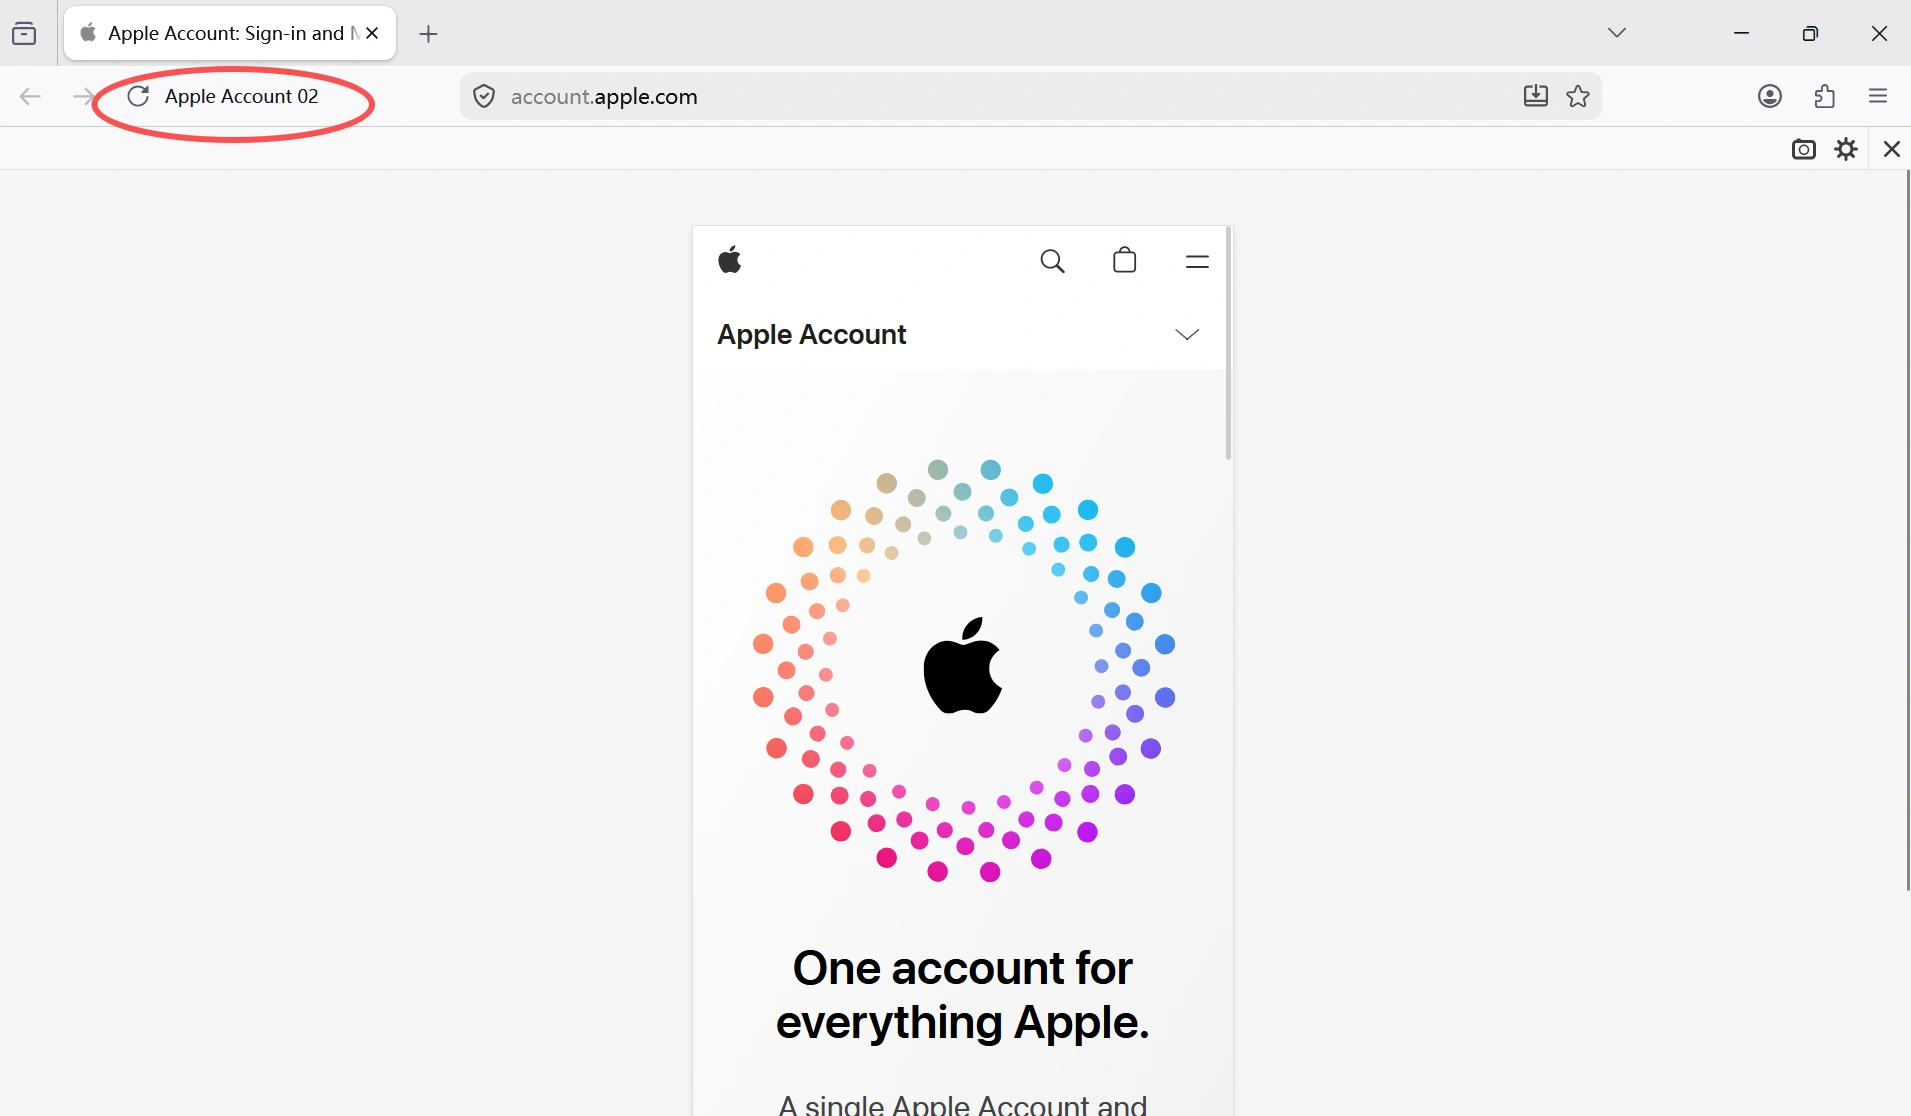1911x1116 pixels.
Task: Click the 'One account for everything Apple.' heading
Action: coord(963,995)
